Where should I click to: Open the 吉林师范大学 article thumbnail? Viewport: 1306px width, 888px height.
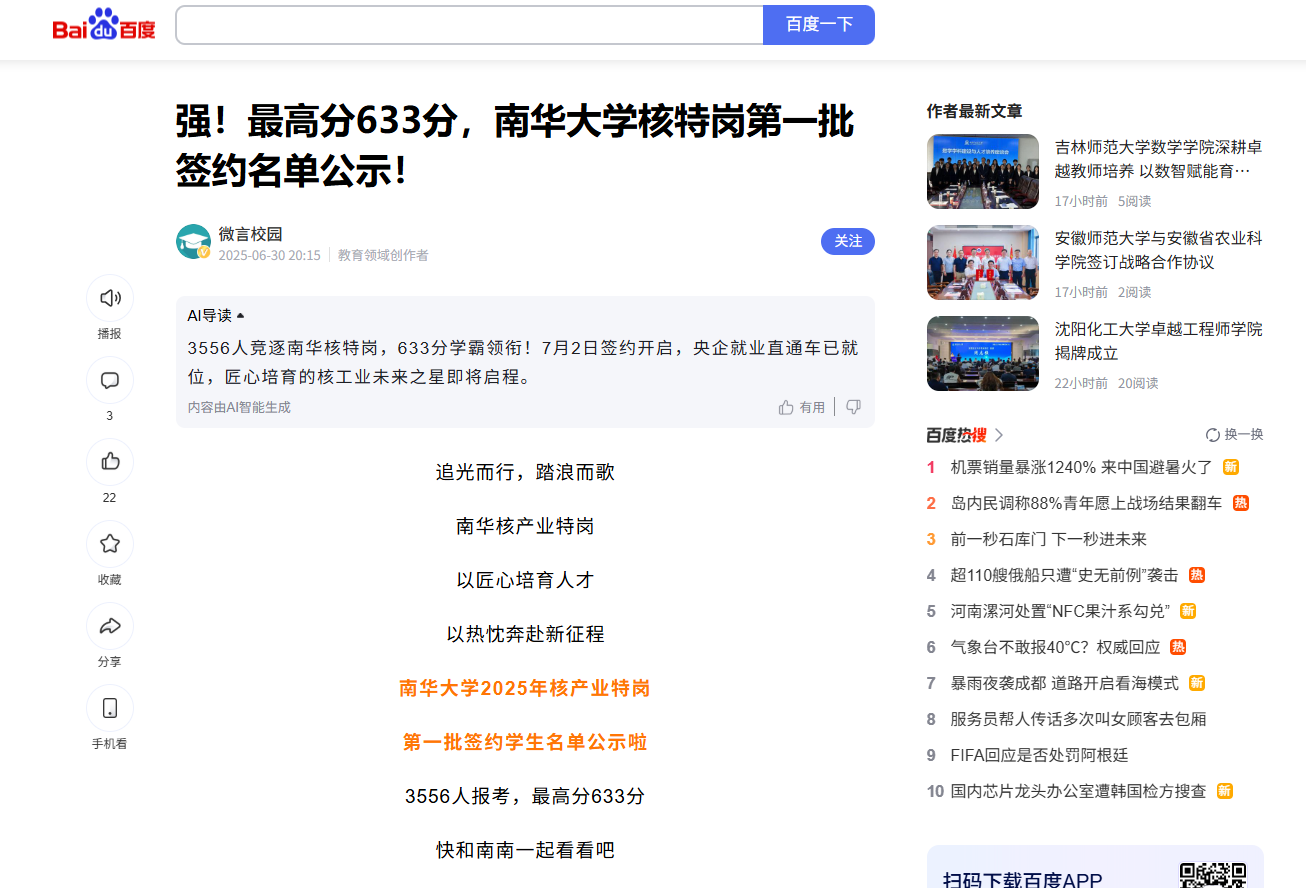click(983, 171)
